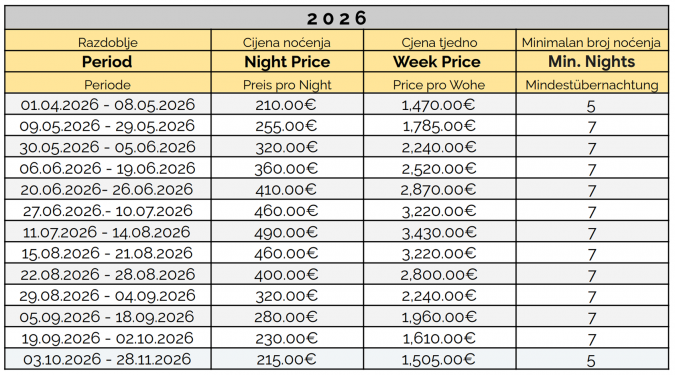Image resolution: width=675 pixels, height=375 pixels.
Task: Select the Period column header
Action: (x=107, y=62)
